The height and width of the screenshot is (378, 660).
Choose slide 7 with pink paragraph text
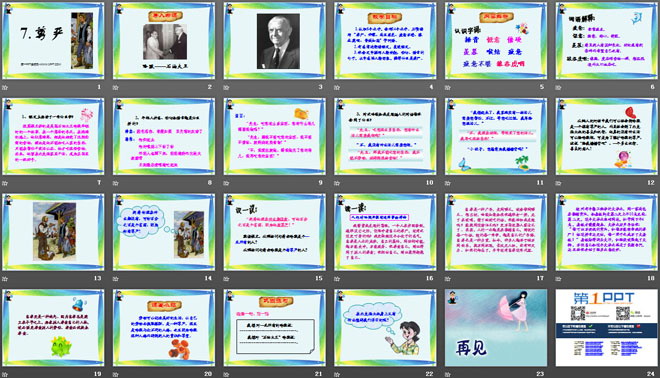tap(53, 136)
